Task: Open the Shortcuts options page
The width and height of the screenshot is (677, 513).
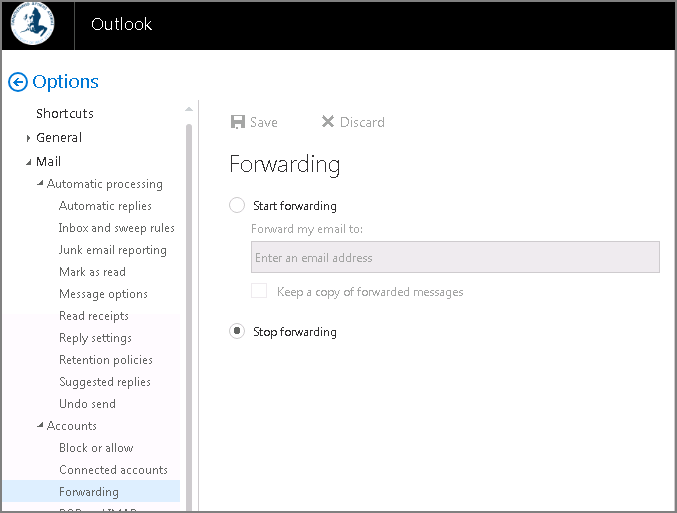Action: click(x=65, y=114)
